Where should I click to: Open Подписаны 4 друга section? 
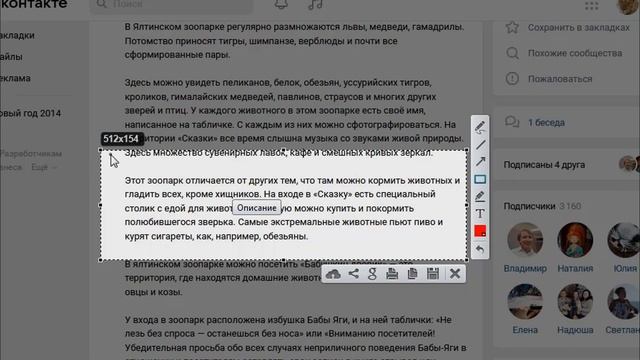pyautogui.click(x=544, y=165)
